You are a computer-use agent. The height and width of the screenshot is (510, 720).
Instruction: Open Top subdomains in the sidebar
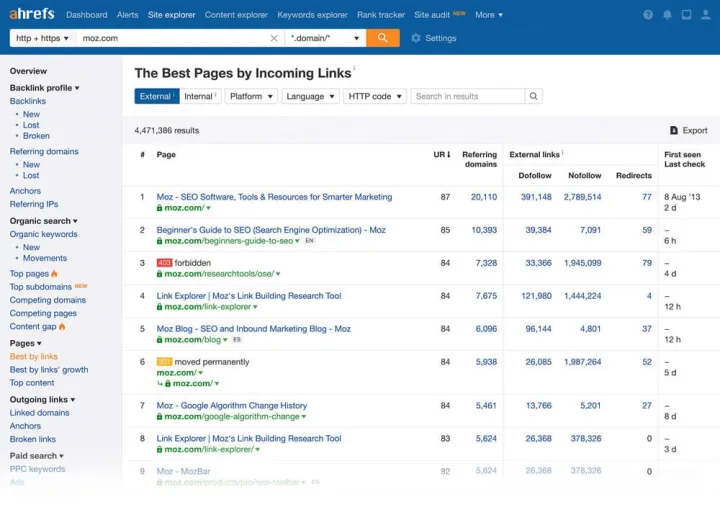pyautogui.click(x=41, y=287)
